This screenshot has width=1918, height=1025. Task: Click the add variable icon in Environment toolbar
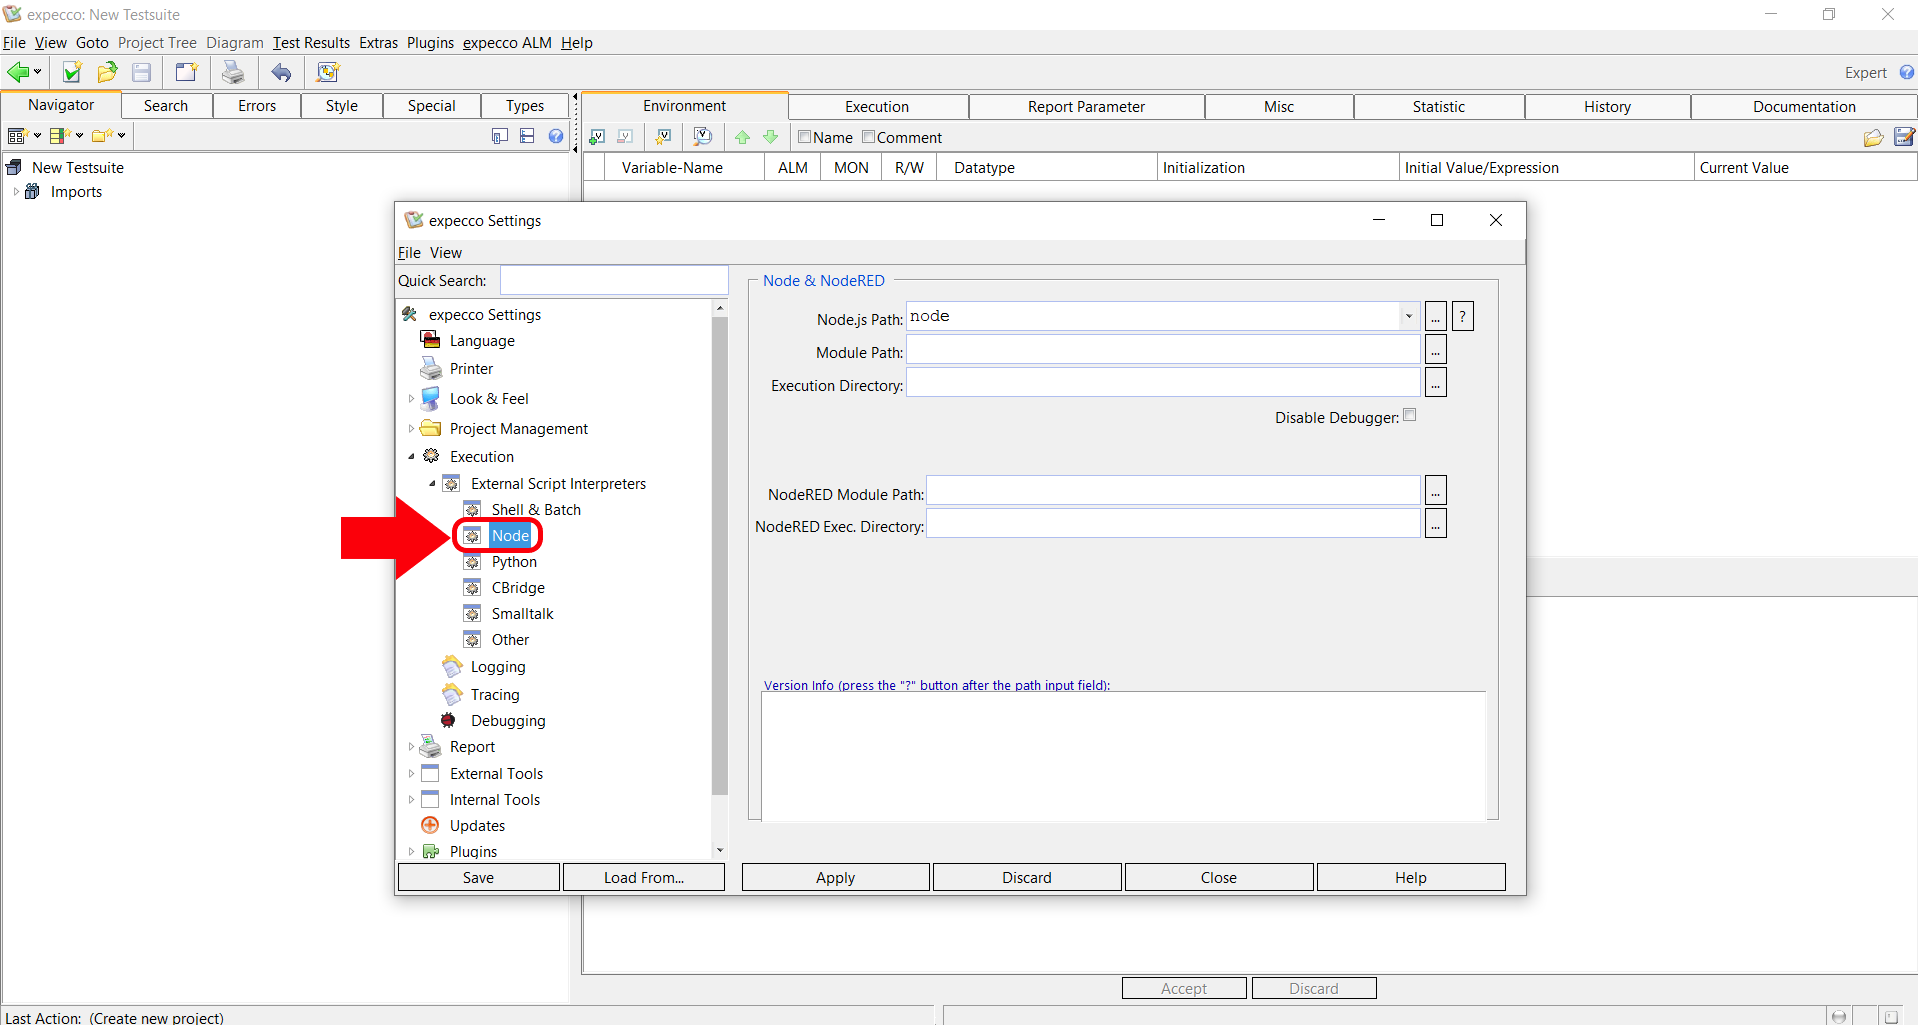597,137
